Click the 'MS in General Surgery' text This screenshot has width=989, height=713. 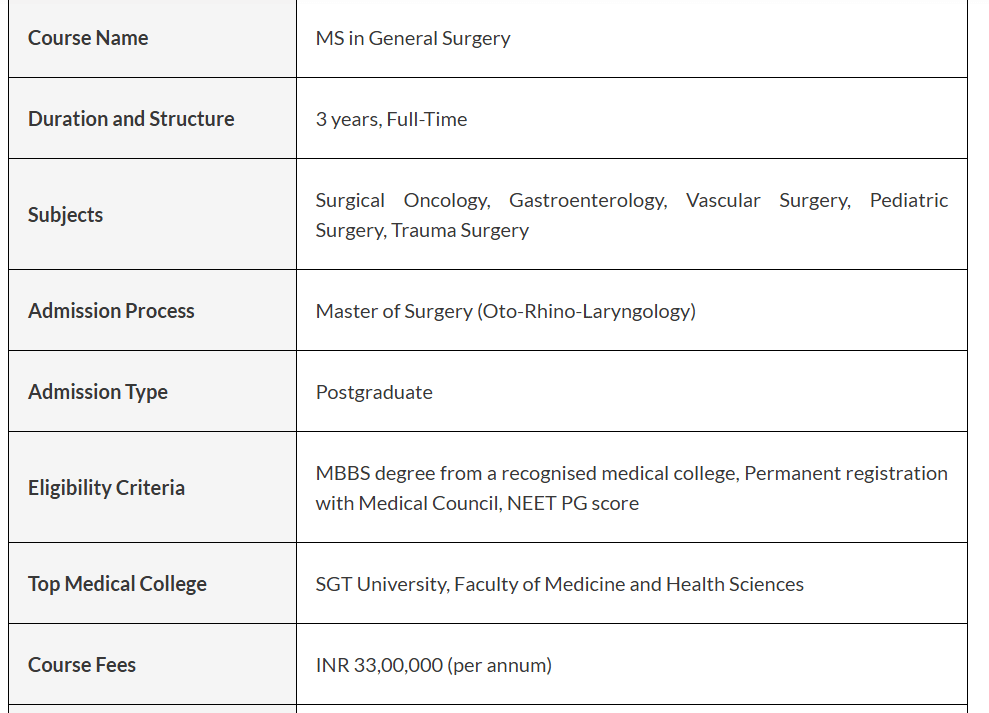(x=412, y=38)
